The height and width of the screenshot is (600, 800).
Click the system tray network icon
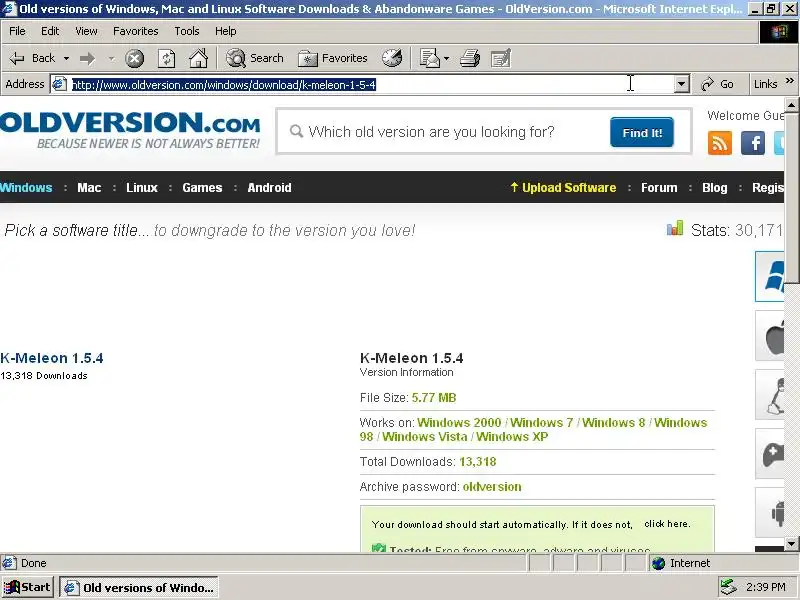click(x=728, y=587)
